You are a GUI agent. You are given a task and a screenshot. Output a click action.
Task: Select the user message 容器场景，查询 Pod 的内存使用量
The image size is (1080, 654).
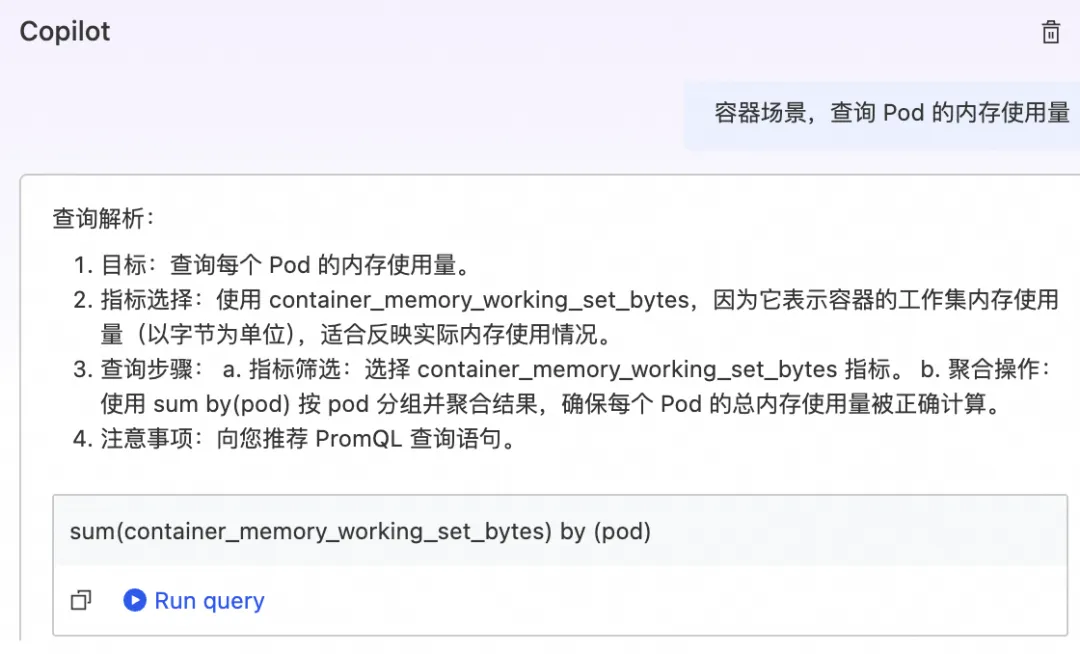(x=892, y=112)
